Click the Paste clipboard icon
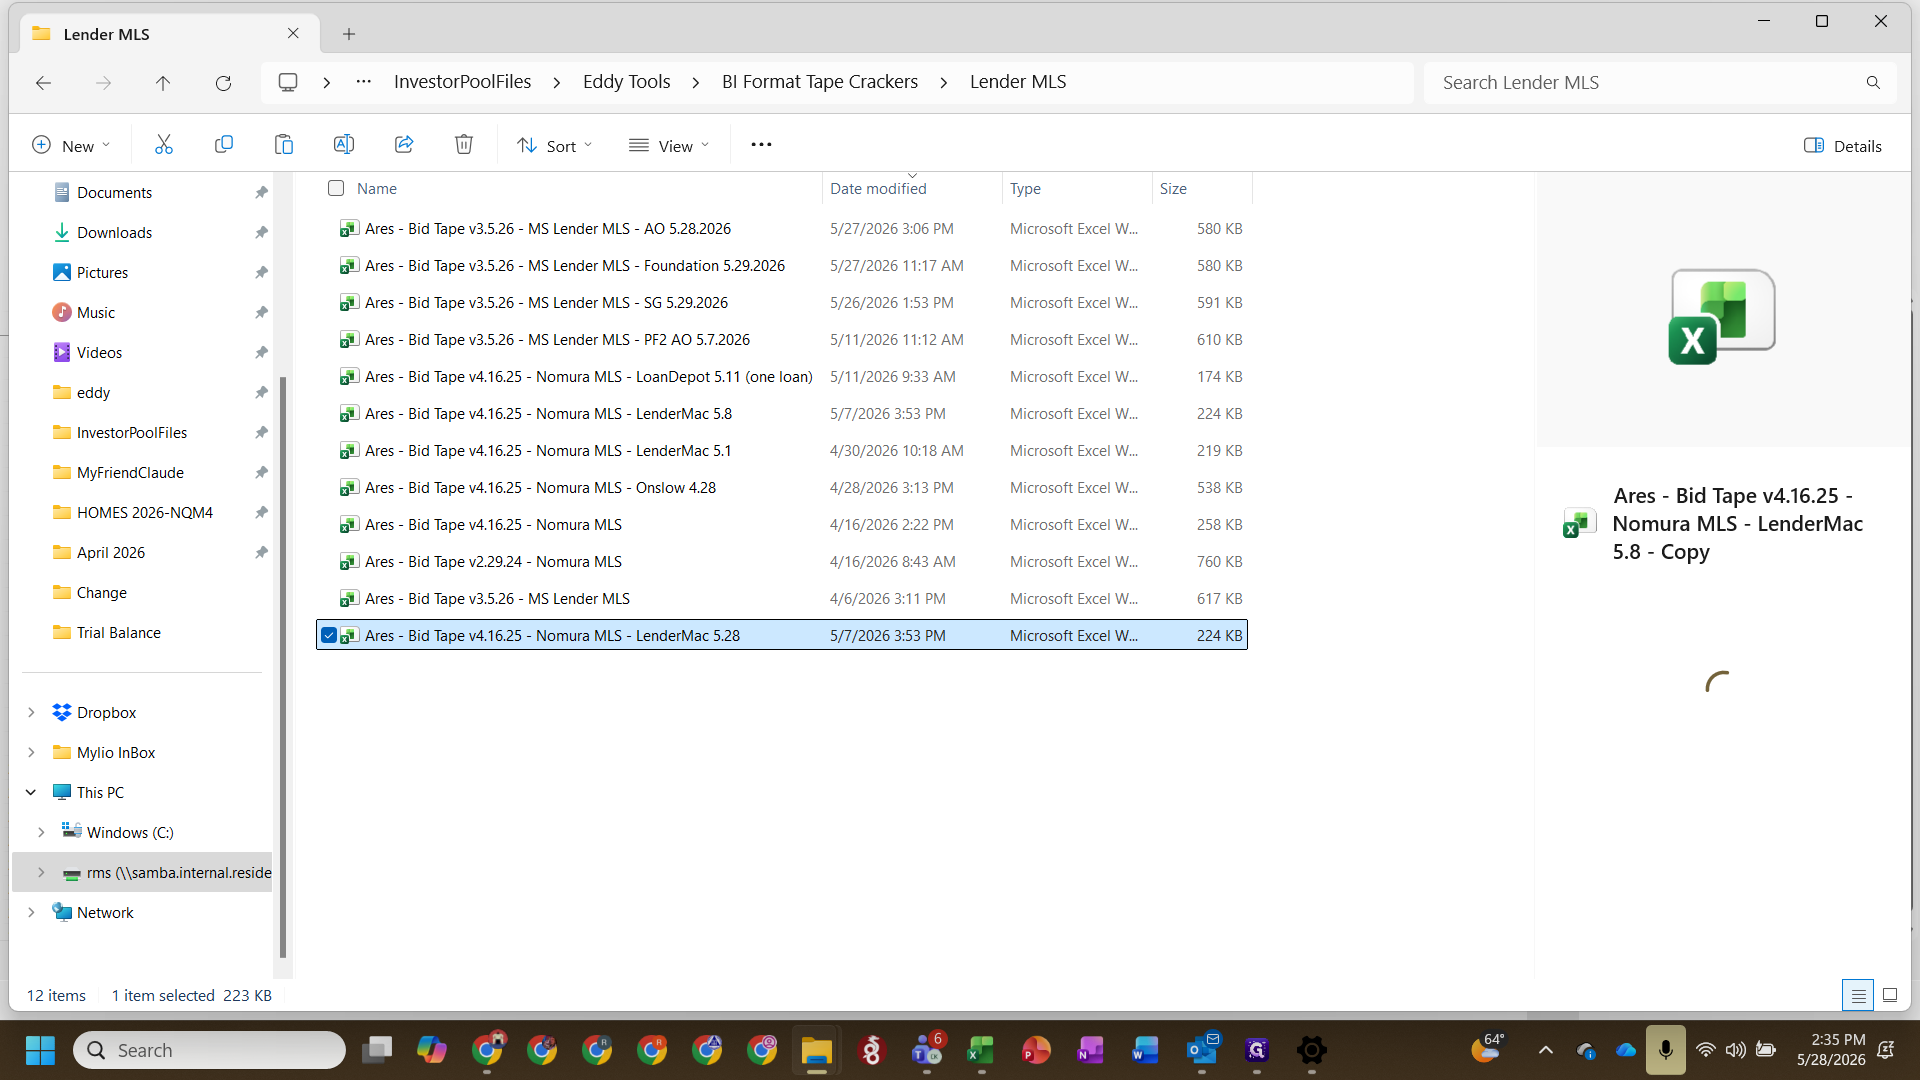This screenshot has width=1920, height=1080. click(x=284, y=145)
